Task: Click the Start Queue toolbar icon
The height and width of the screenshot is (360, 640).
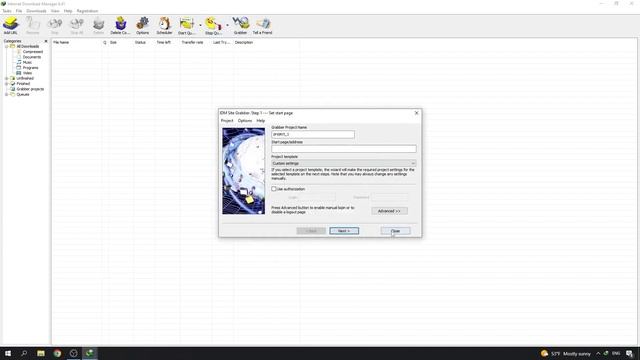Action: pyautogui.click(x=187, y=26)
